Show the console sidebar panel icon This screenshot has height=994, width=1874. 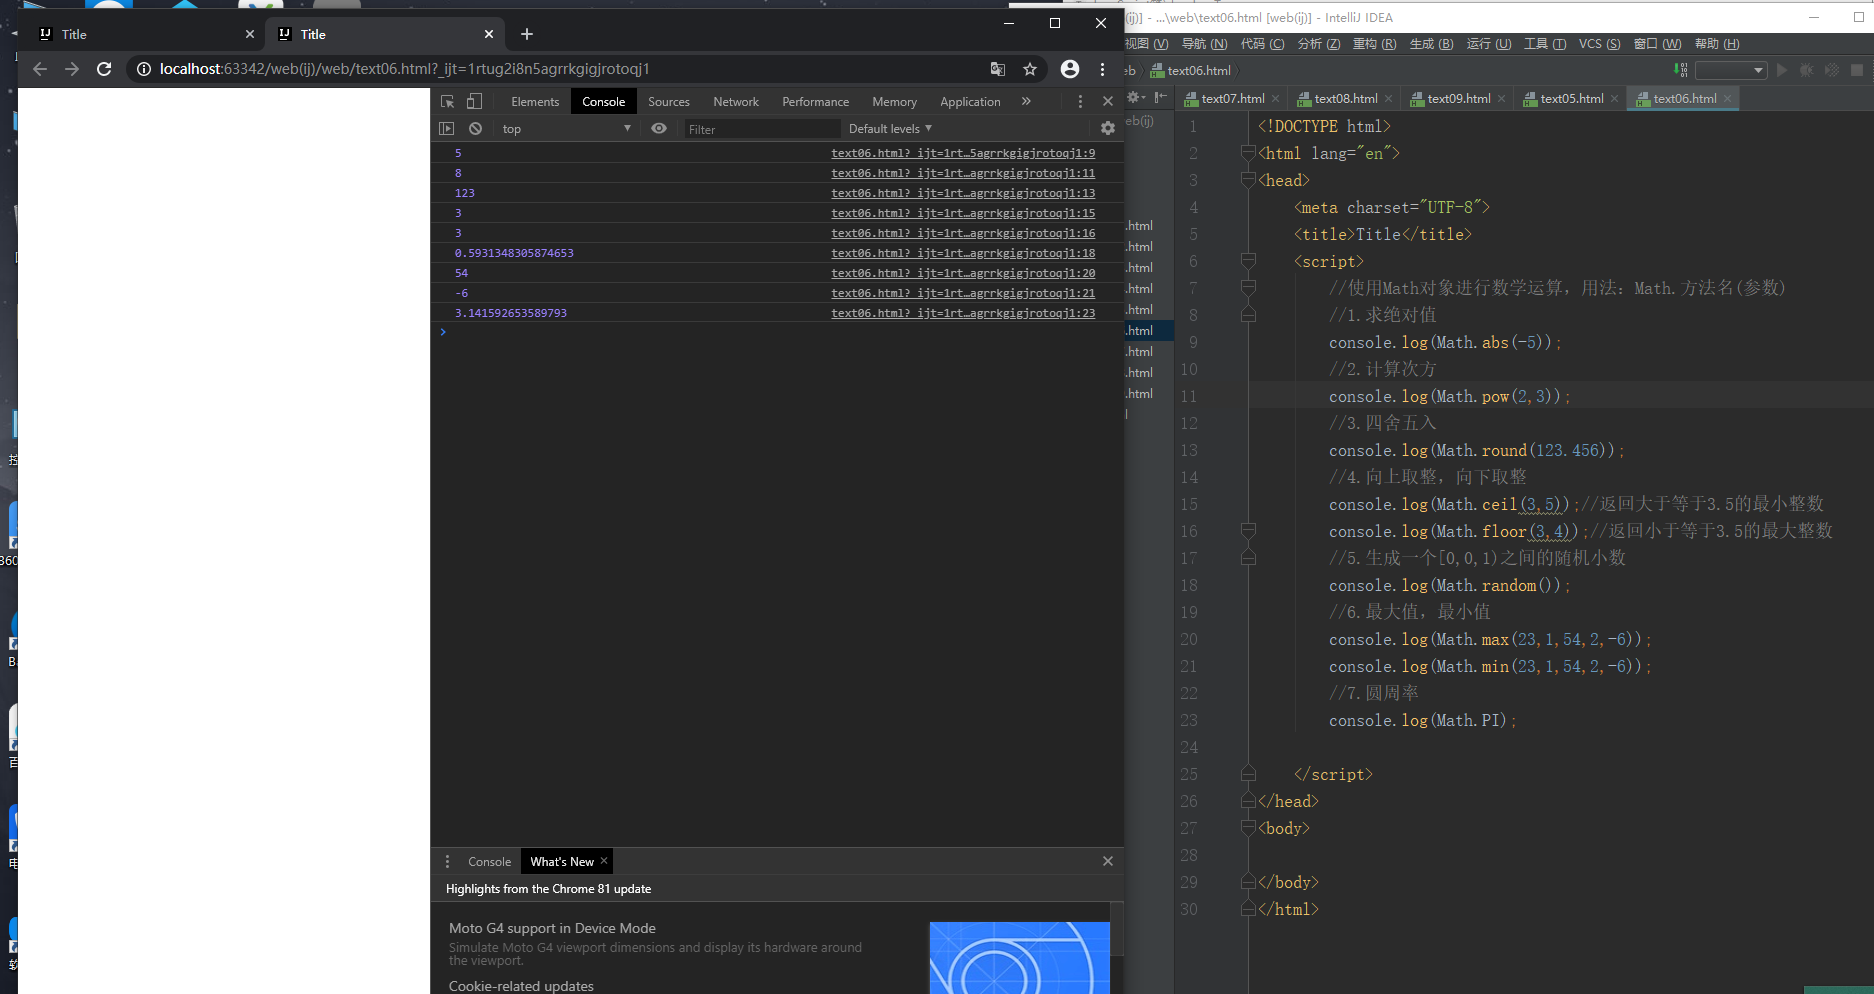click(x=447, y=129)
